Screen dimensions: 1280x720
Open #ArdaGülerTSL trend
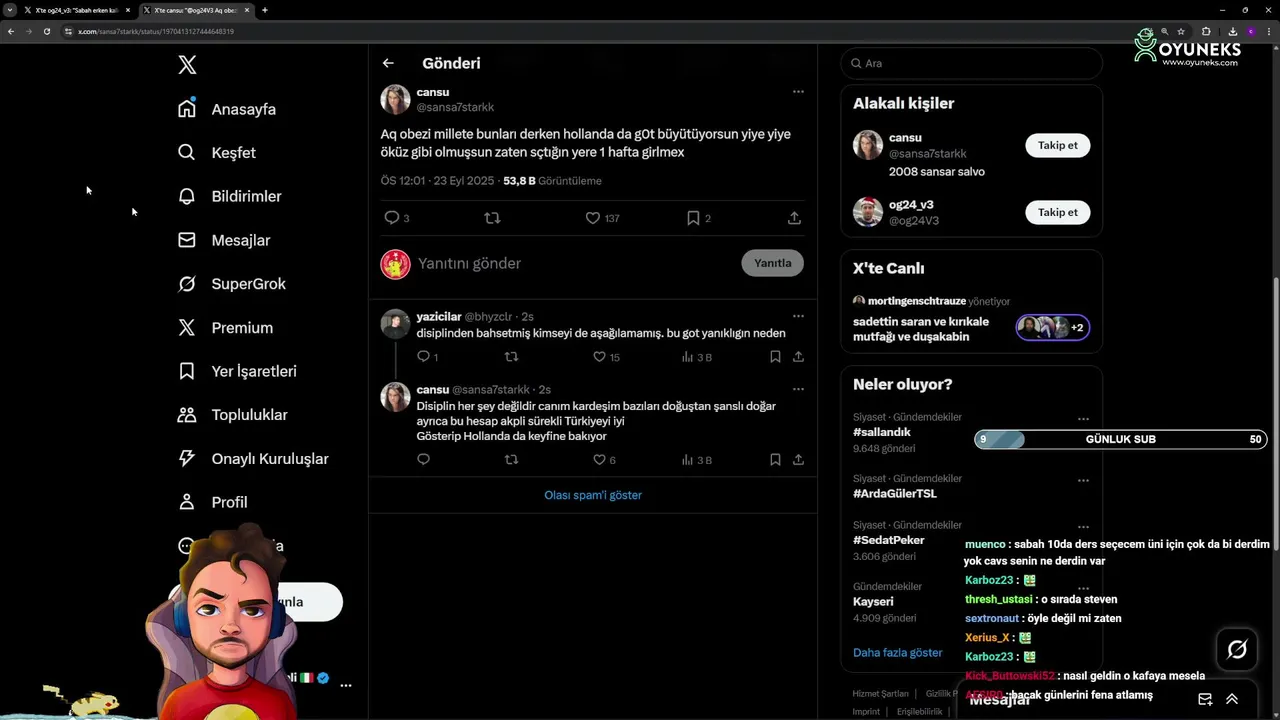point(895,493)
